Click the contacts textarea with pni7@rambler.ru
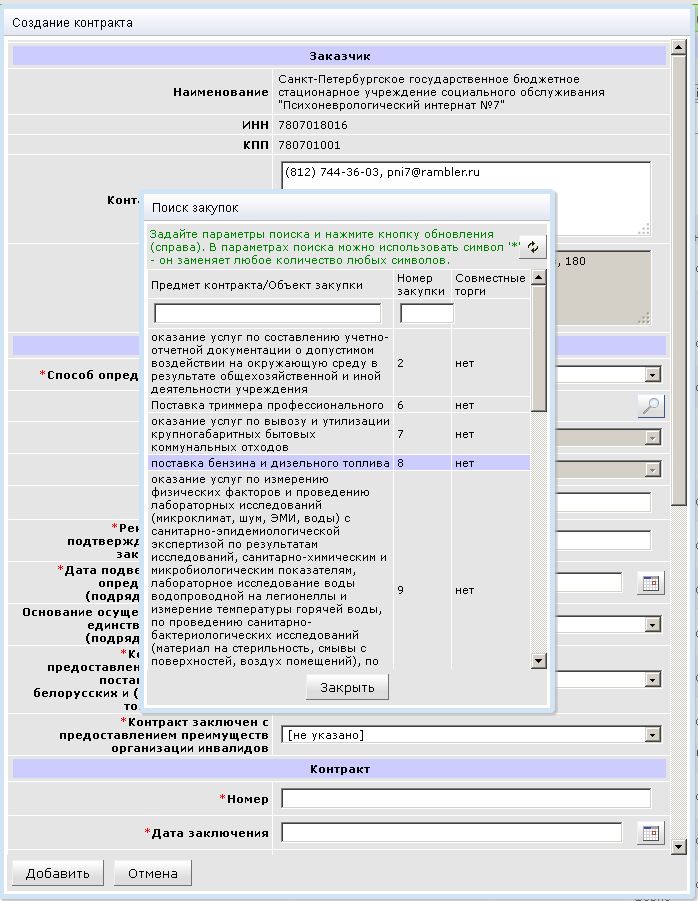 tap(466, 199)
